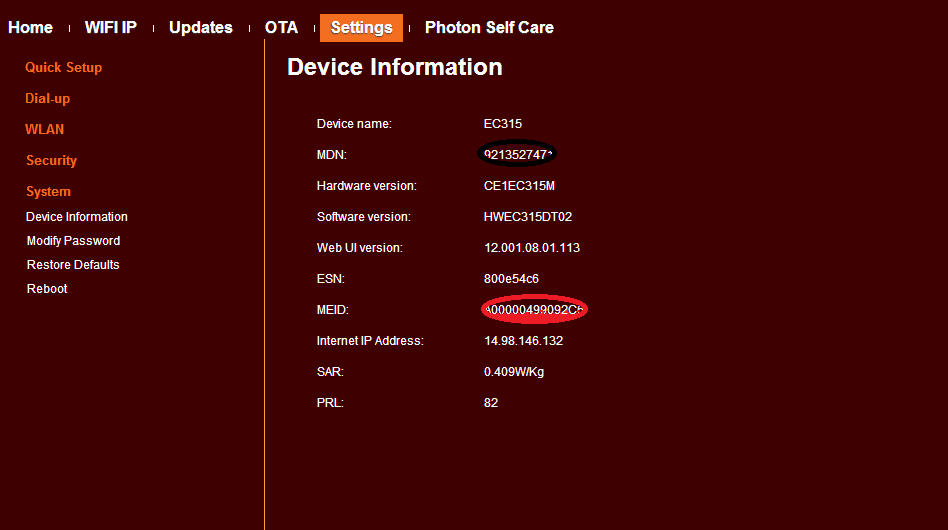Select Device Information in sidebar

tap(77, 216)
